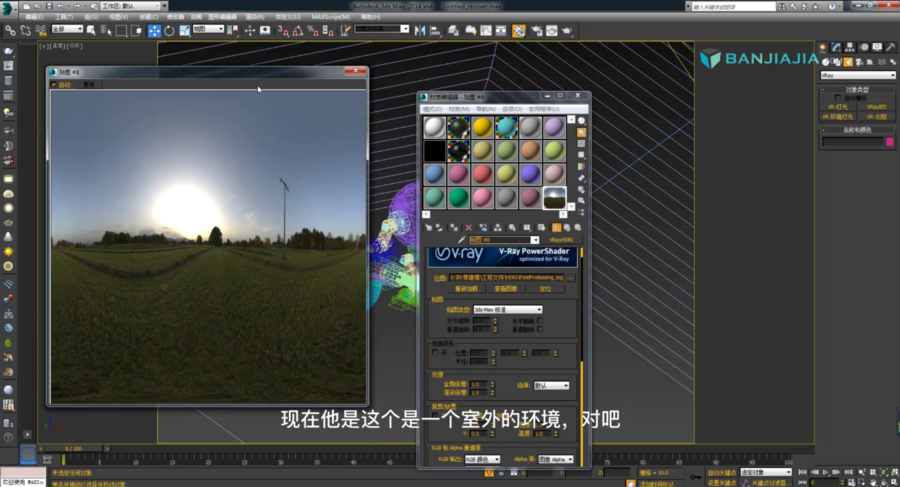Click Sample Type sphere icon
Viewport: 900px width, 487px height.
click(581, 121)
